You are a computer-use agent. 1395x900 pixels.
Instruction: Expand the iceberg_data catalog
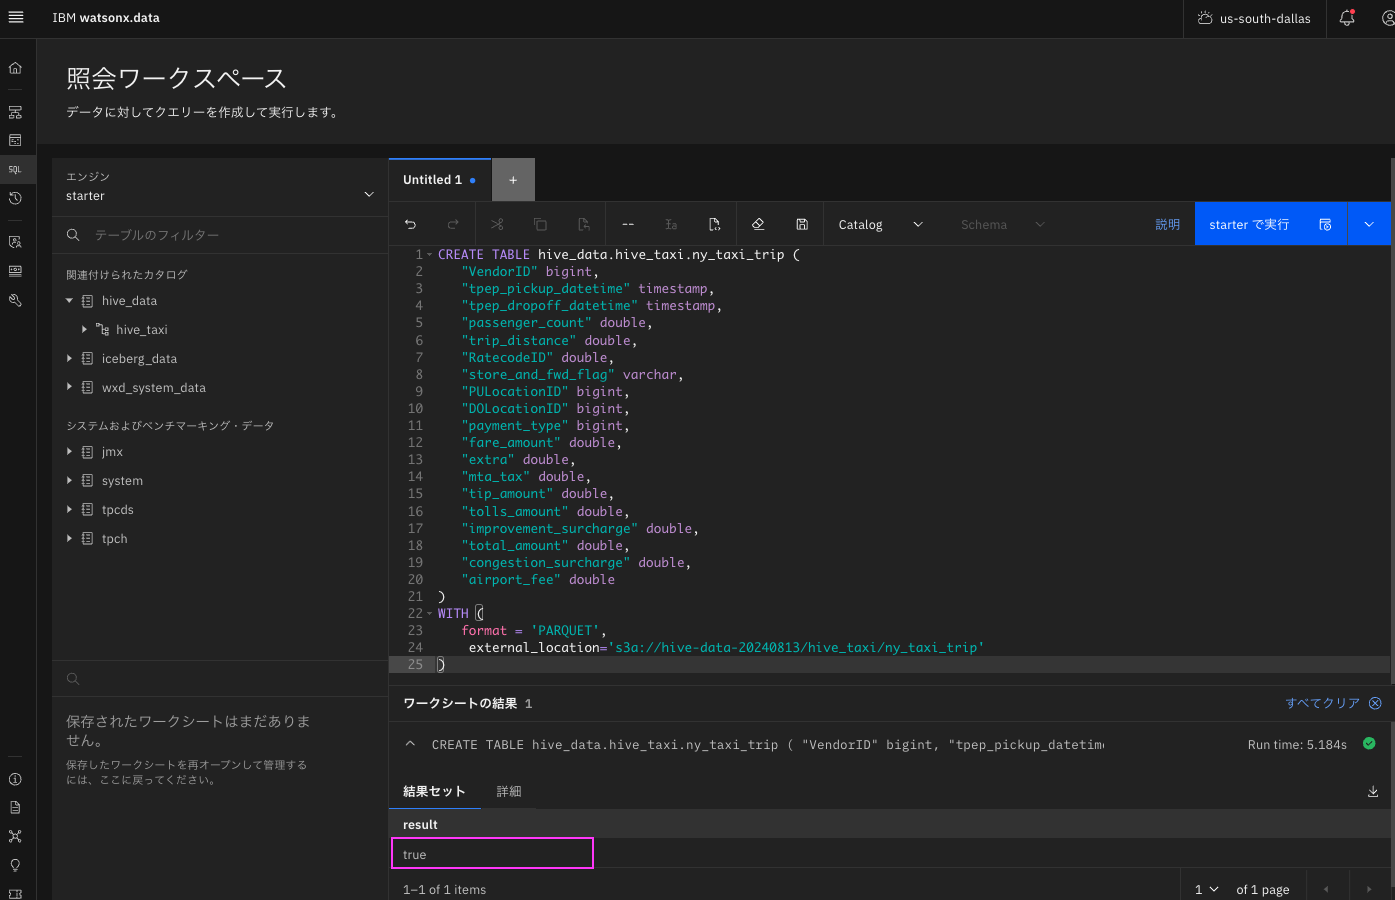coord(69,359)
